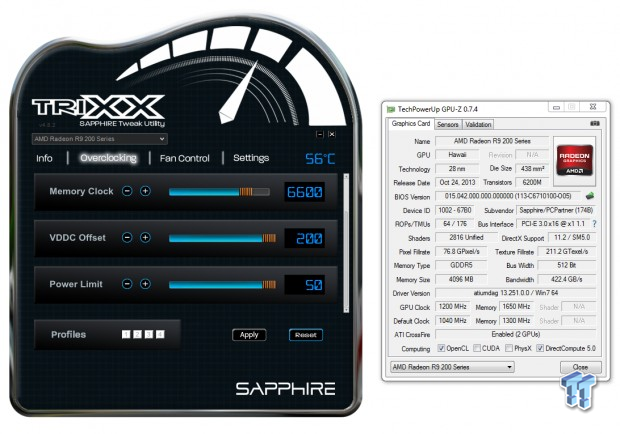Open the Settings tab in TRIXX

pos(251,158)
